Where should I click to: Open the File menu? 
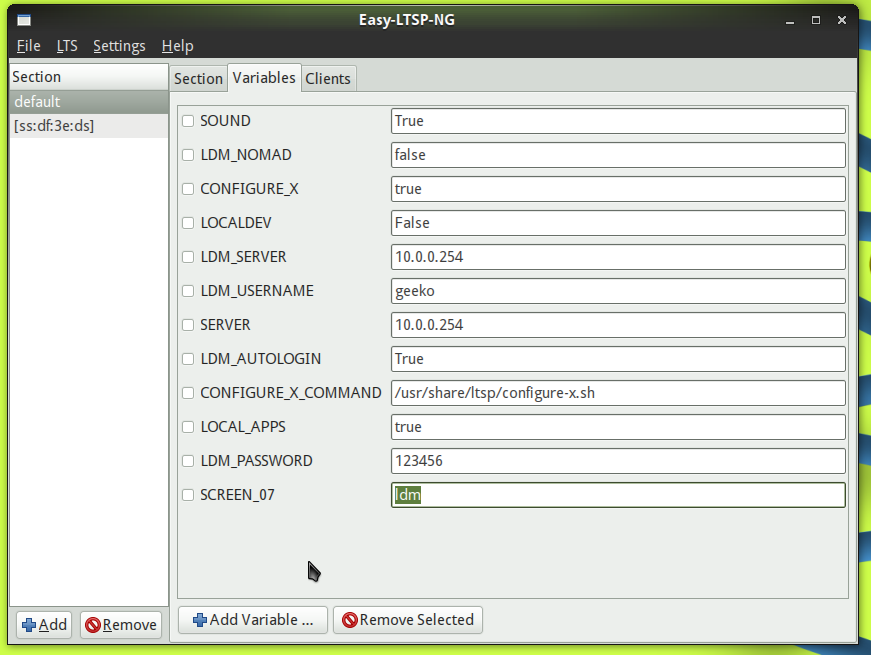[28, 46]
